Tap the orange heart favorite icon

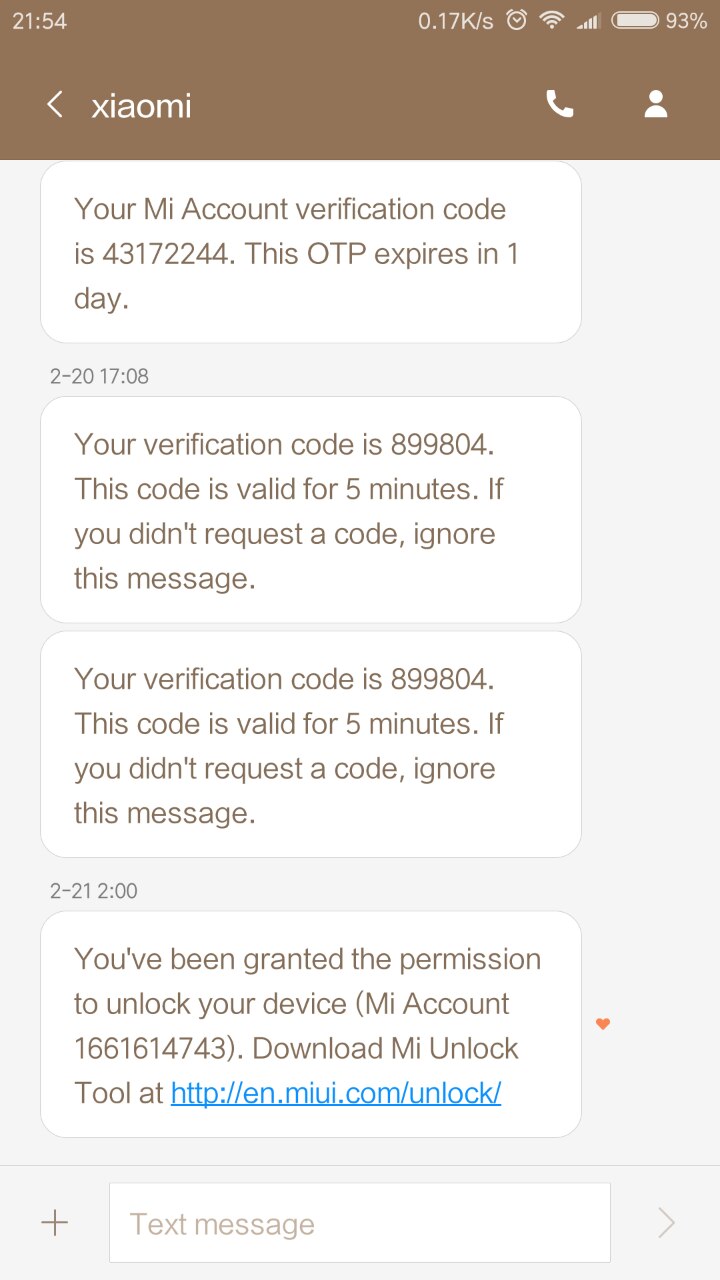[603, 1023]
